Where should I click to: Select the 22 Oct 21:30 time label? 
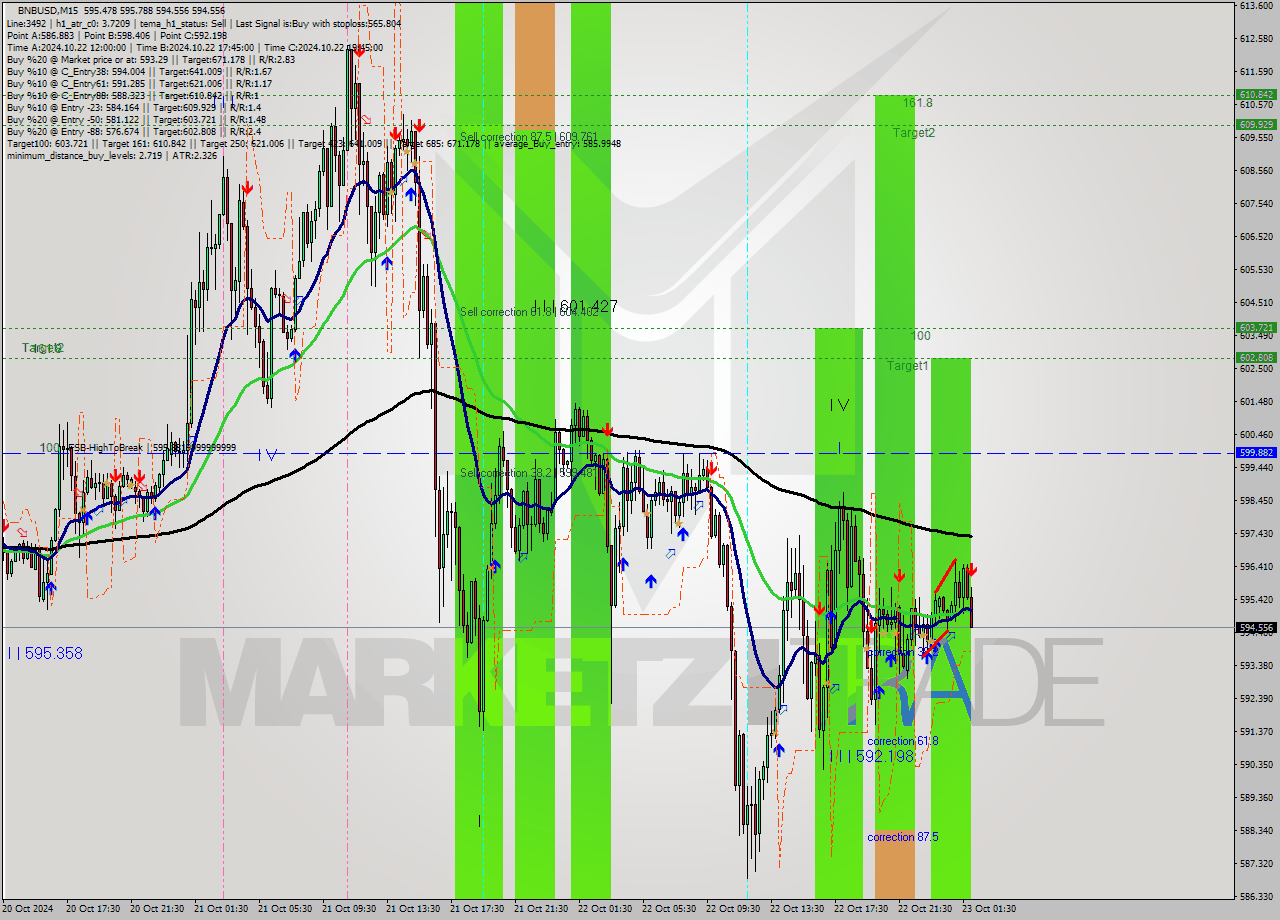(925, 909)
